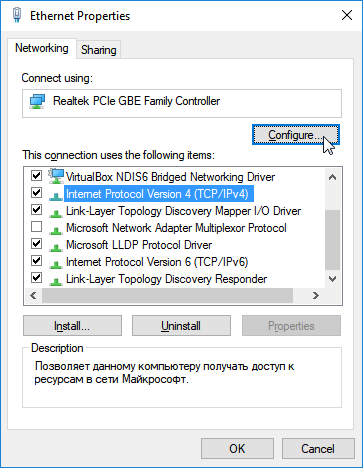Click the Realtek PCIe GBE controller icon
Screen dimensions: 363x468
point(37,101)
